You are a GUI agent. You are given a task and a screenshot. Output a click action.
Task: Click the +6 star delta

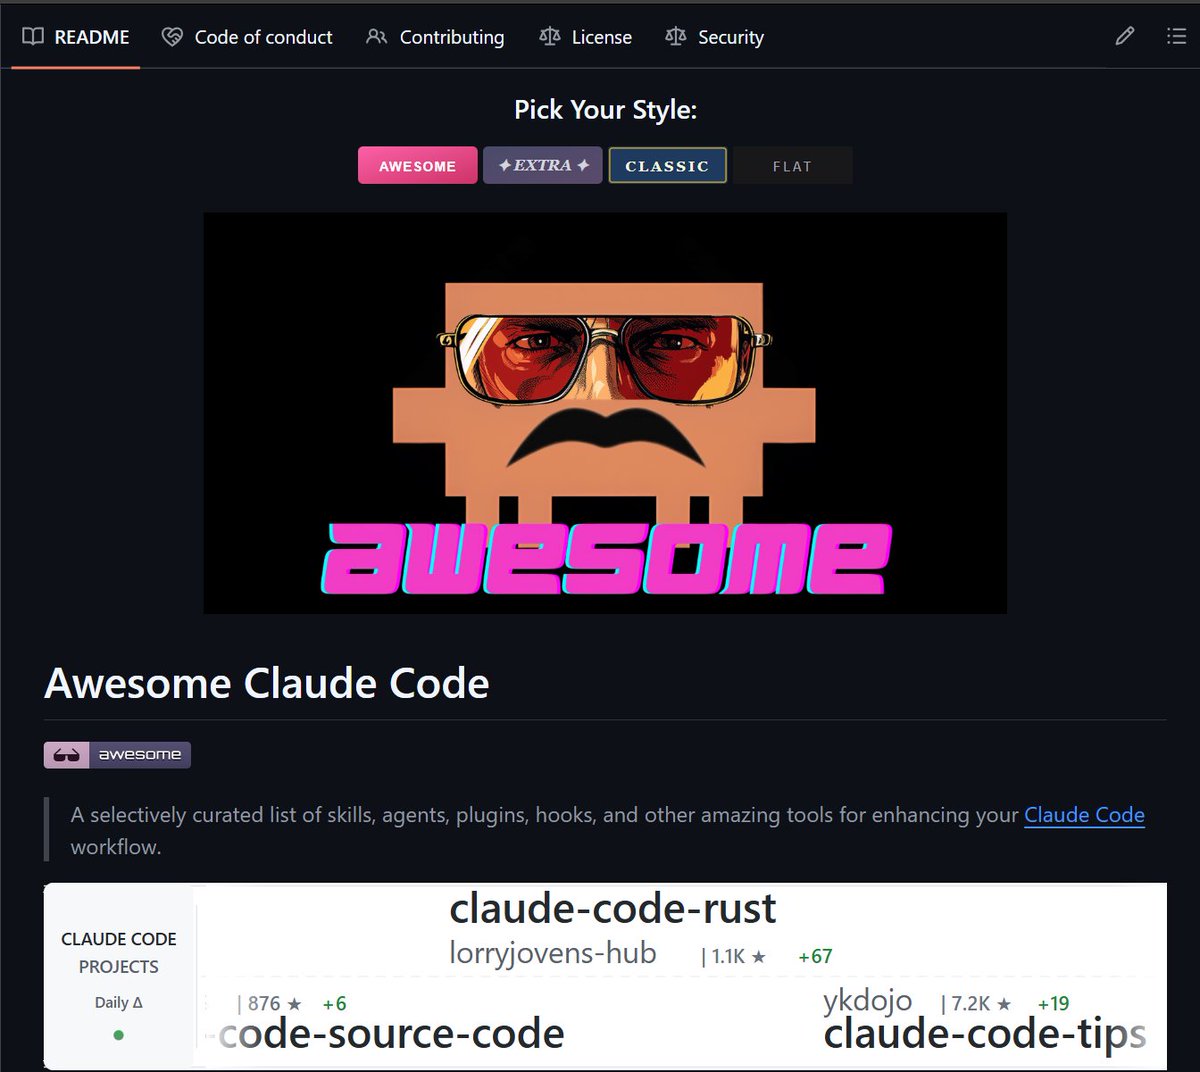pyautogui.click(x=334, y=1004)
